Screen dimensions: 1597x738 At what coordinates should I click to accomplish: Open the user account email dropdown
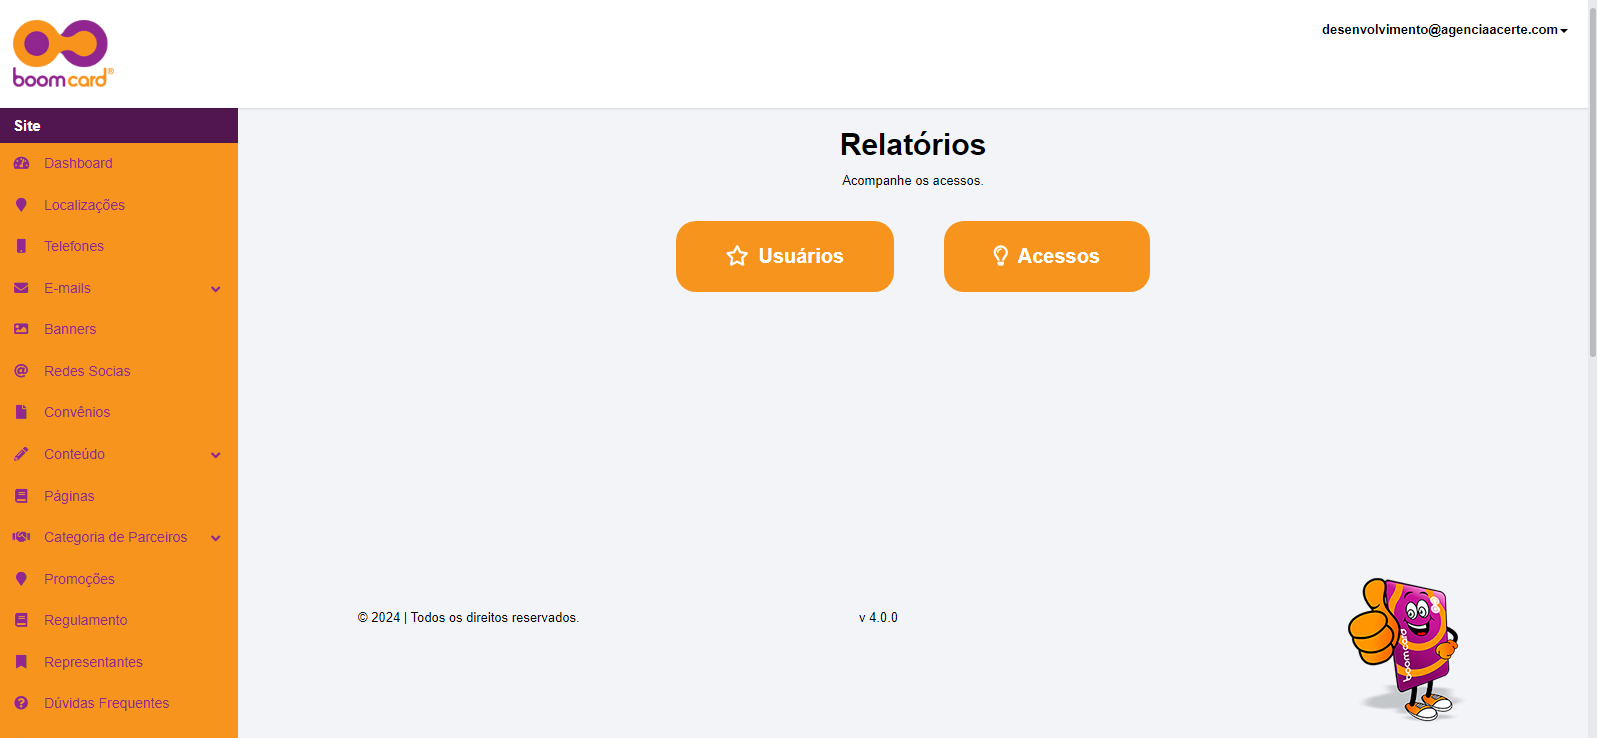1443,30
